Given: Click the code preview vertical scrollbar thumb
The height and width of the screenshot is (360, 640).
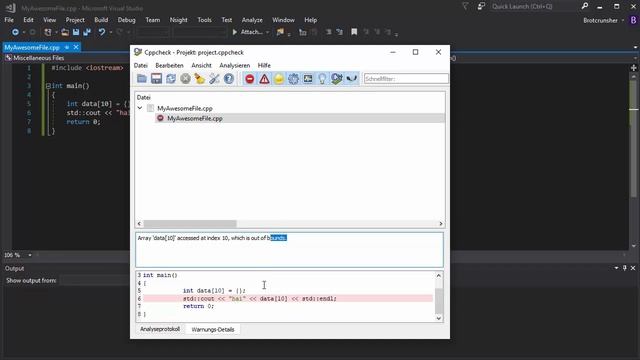Looking at the screenshot, I should [439, 300].
